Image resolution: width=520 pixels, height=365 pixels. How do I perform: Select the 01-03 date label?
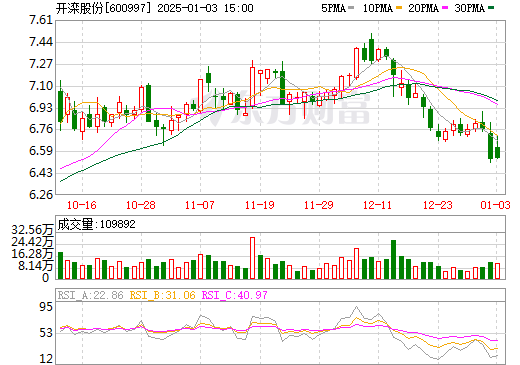coord(495,205)
